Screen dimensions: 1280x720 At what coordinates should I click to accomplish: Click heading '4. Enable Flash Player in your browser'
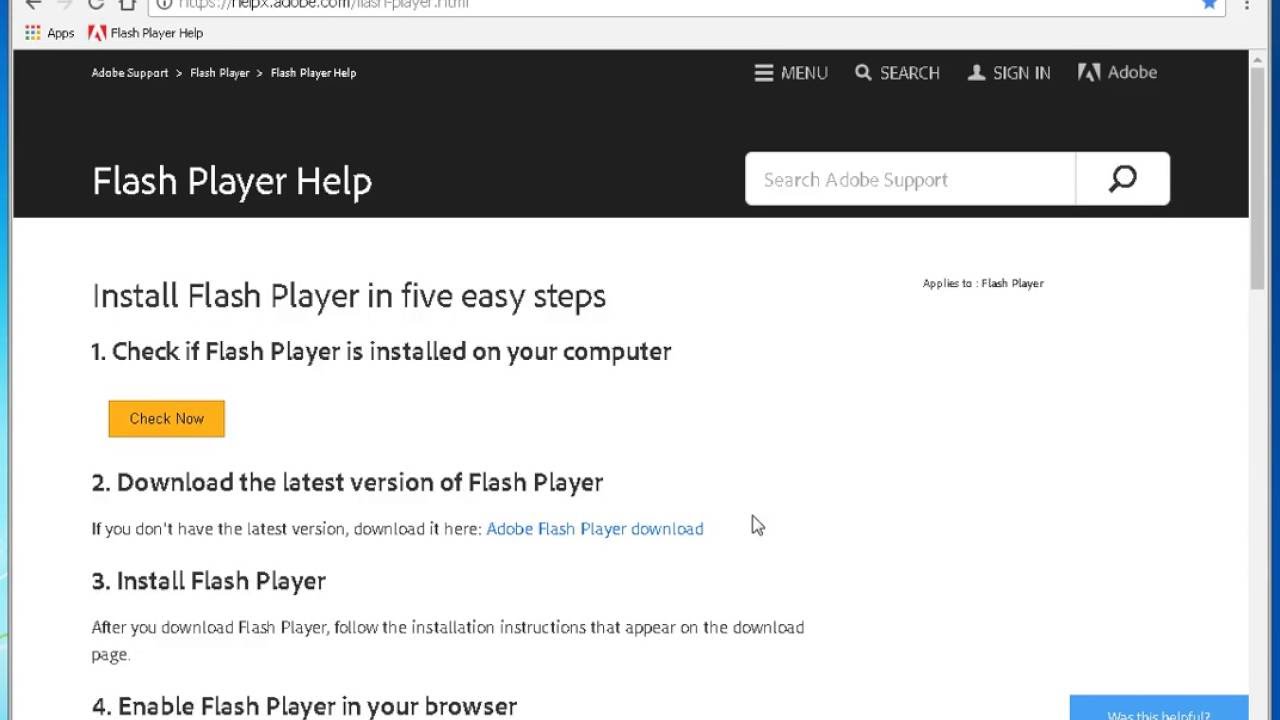[x=304, y=706]
